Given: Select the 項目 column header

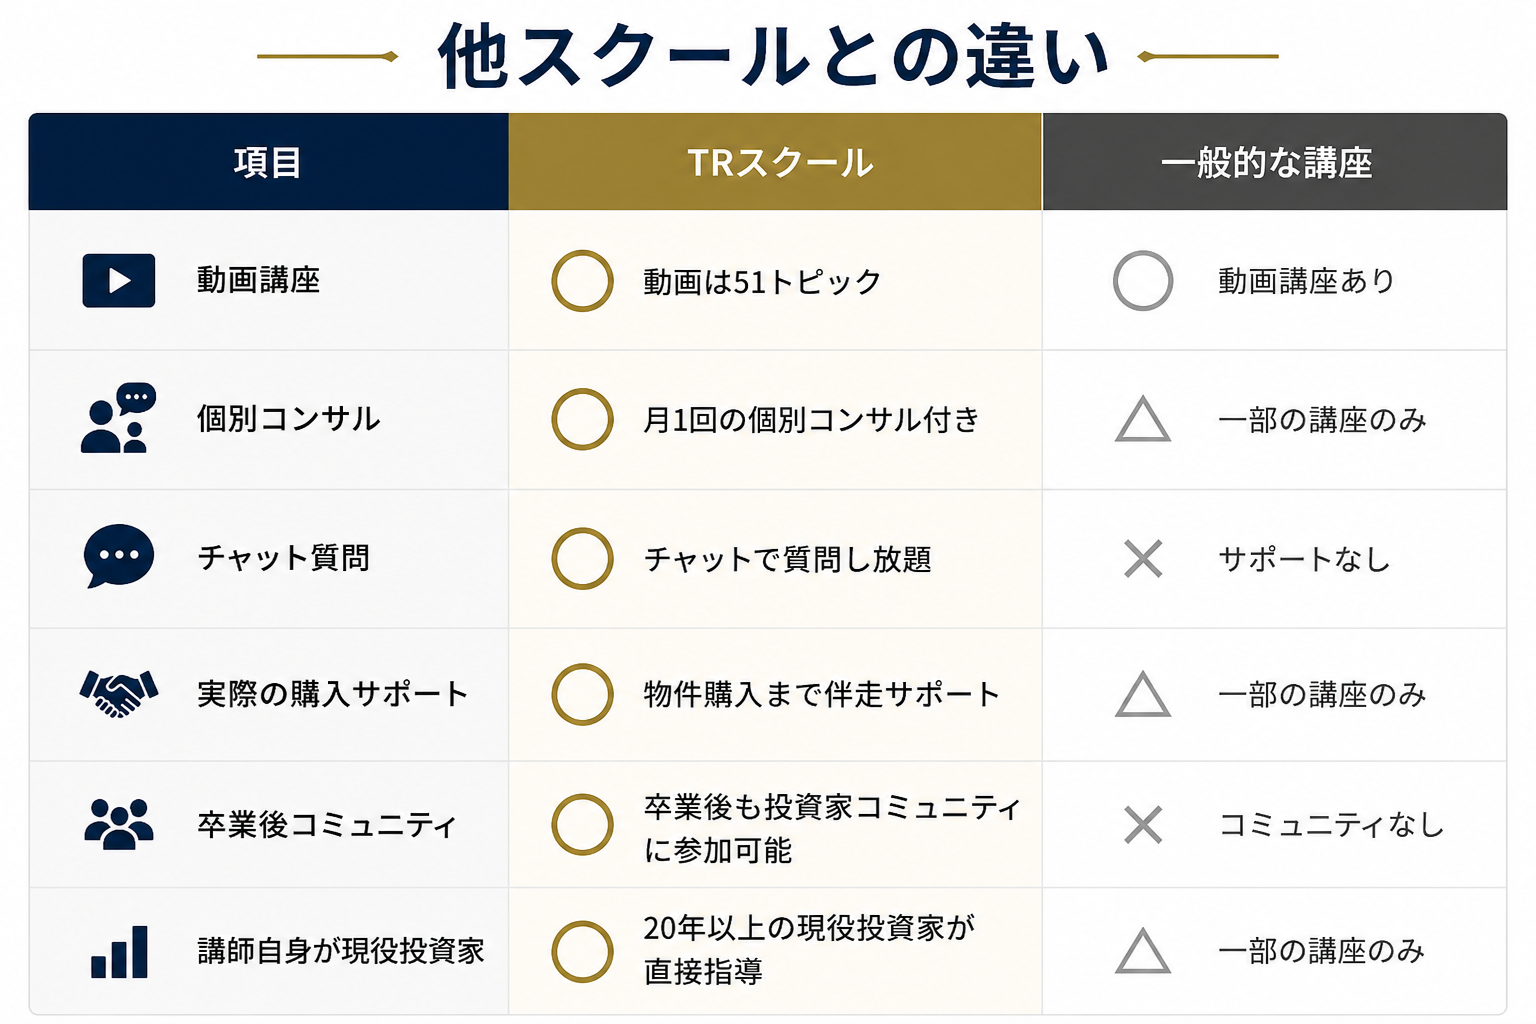Looking at the screenshot, I should pos(269,162).
